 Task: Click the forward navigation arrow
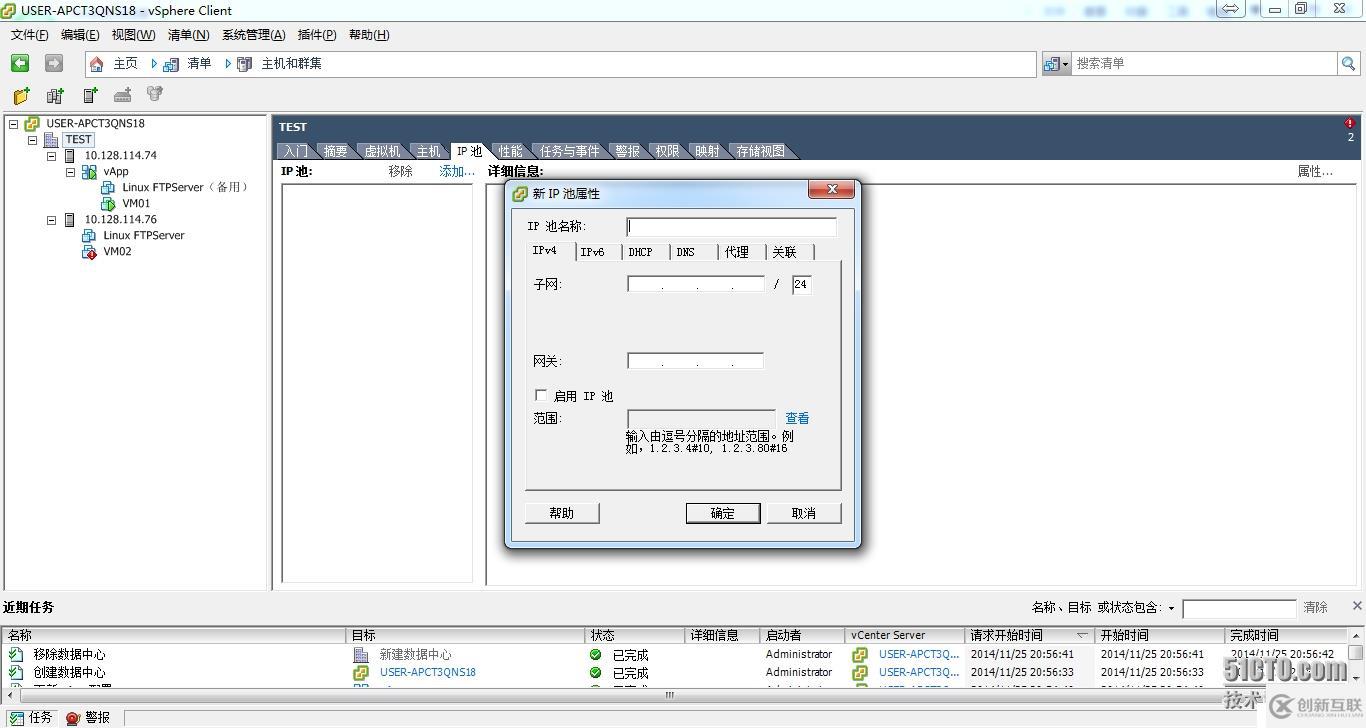click(54, 63)
